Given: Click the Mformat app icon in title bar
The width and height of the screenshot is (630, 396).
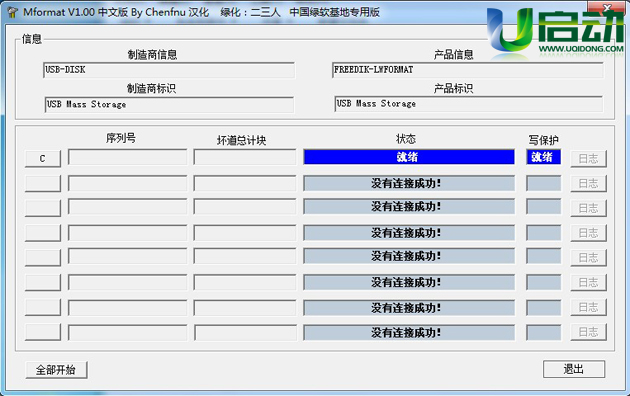Looking at the screenshot, I should (x=12, y=12).
